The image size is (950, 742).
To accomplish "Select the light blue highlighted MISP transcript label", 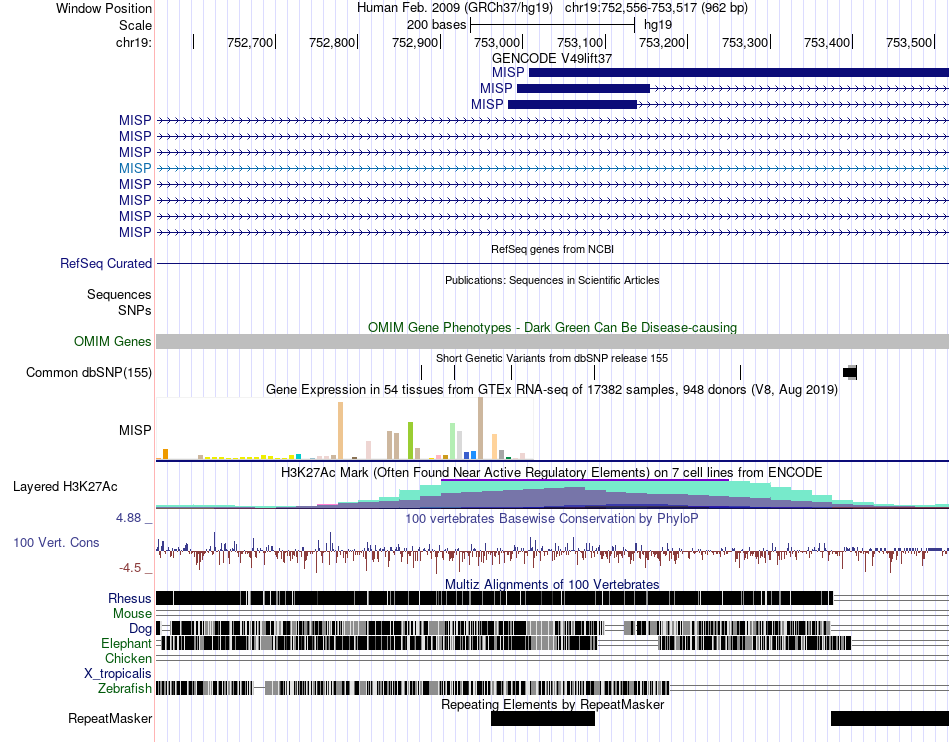I will tap(135, 168).
